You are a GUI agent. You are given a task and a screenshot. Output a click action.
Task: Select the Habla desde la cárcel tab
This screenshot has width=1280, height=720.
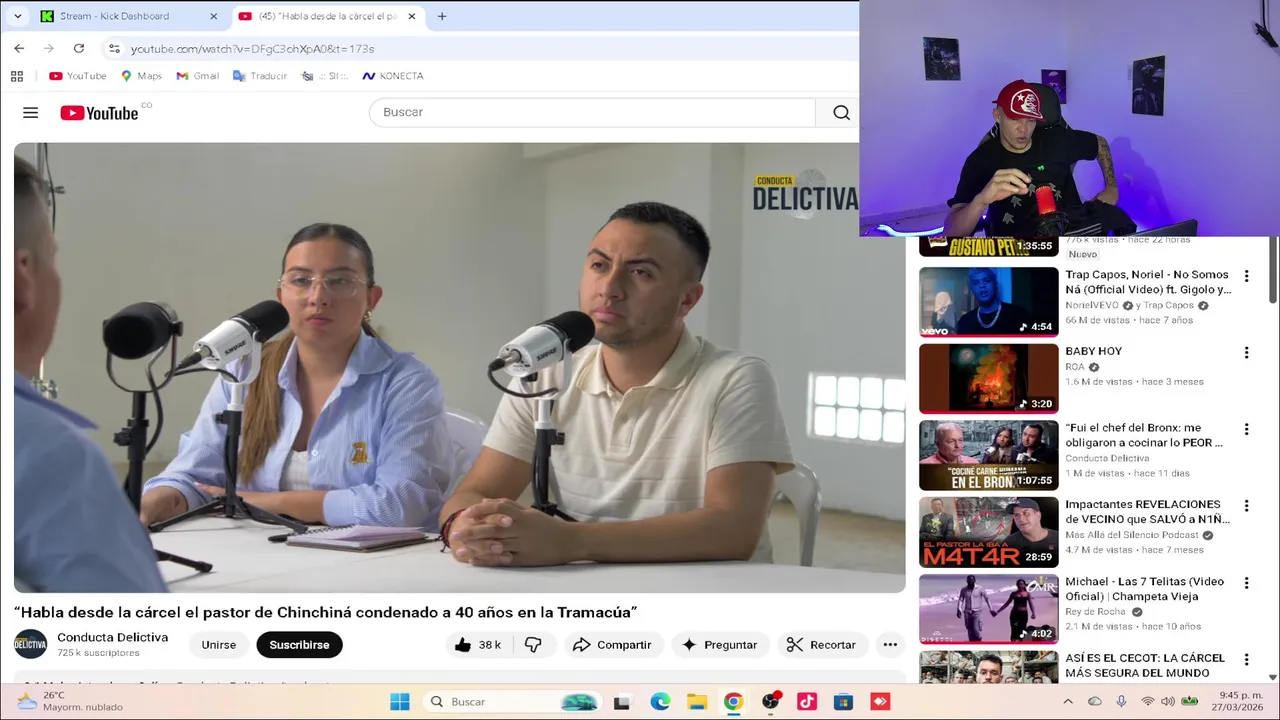pos(327,16)
